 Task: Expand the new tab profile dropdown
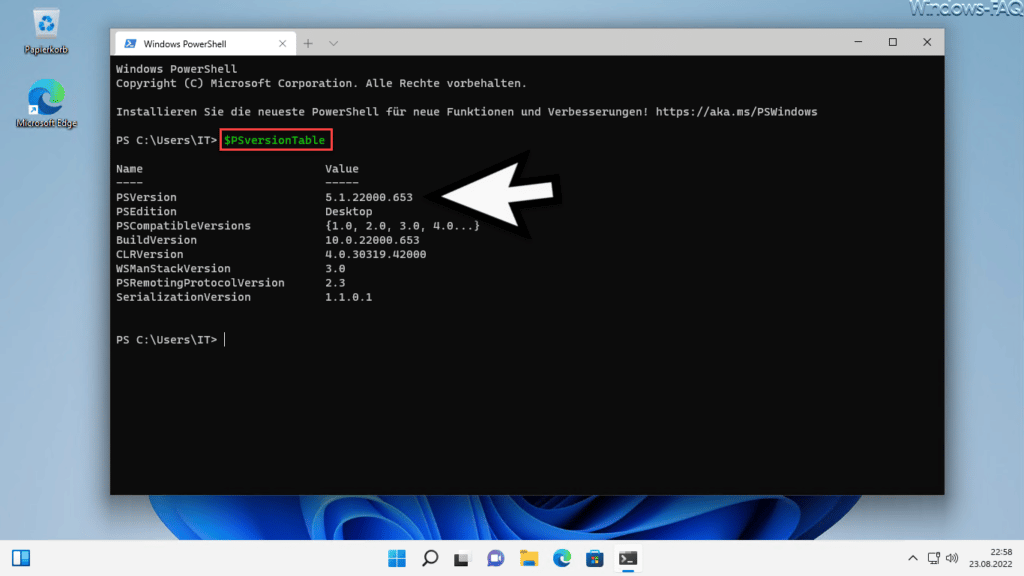pyautogui.click(x=333, y=44)
